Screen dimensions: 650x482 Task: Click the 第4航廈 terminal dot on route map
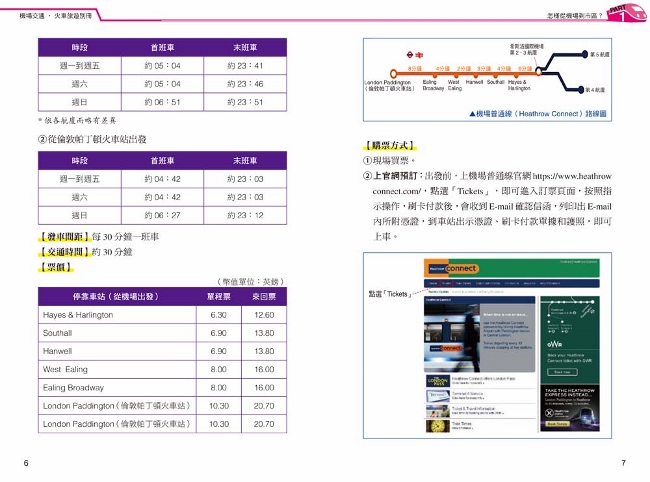(581, 90)
